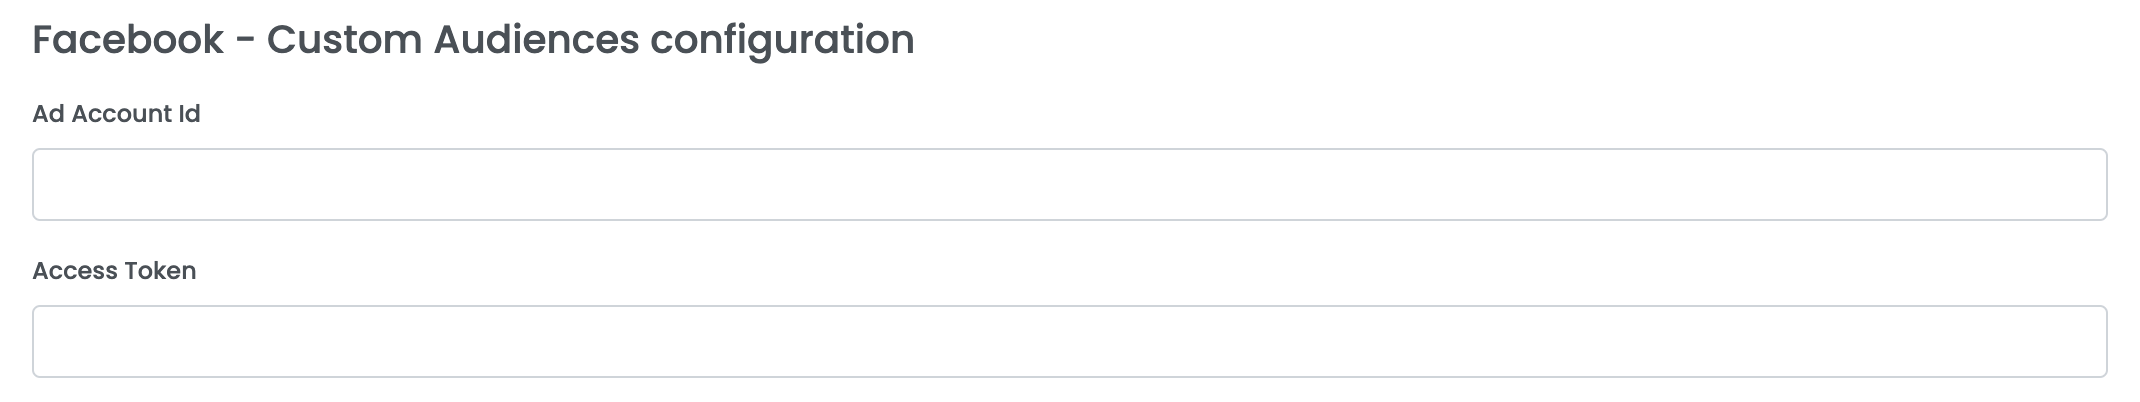Click the word "Facebook" in the heading
Viewport: 2140px width, 402px height.
(128, 40)
